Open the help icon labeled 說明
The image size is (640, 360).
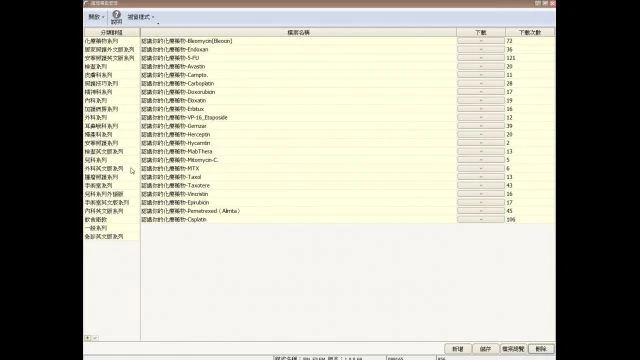click(116, 17)
